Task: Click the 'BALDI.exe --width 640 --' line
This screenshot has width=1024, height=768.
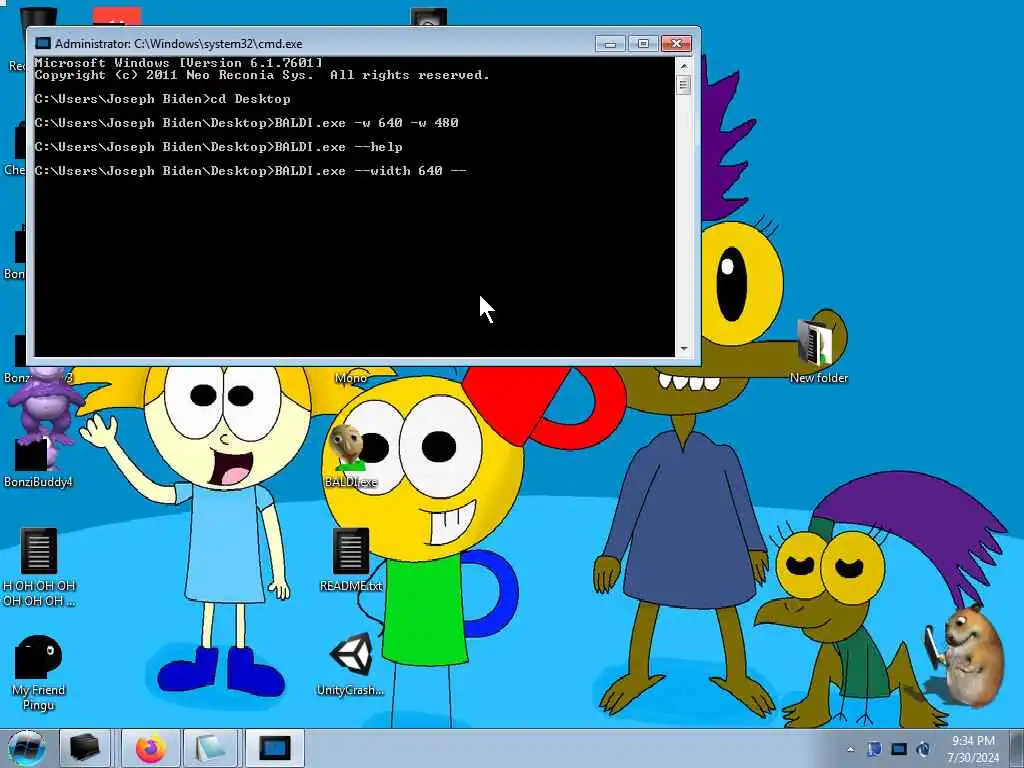Action: (x=250, y=171)
